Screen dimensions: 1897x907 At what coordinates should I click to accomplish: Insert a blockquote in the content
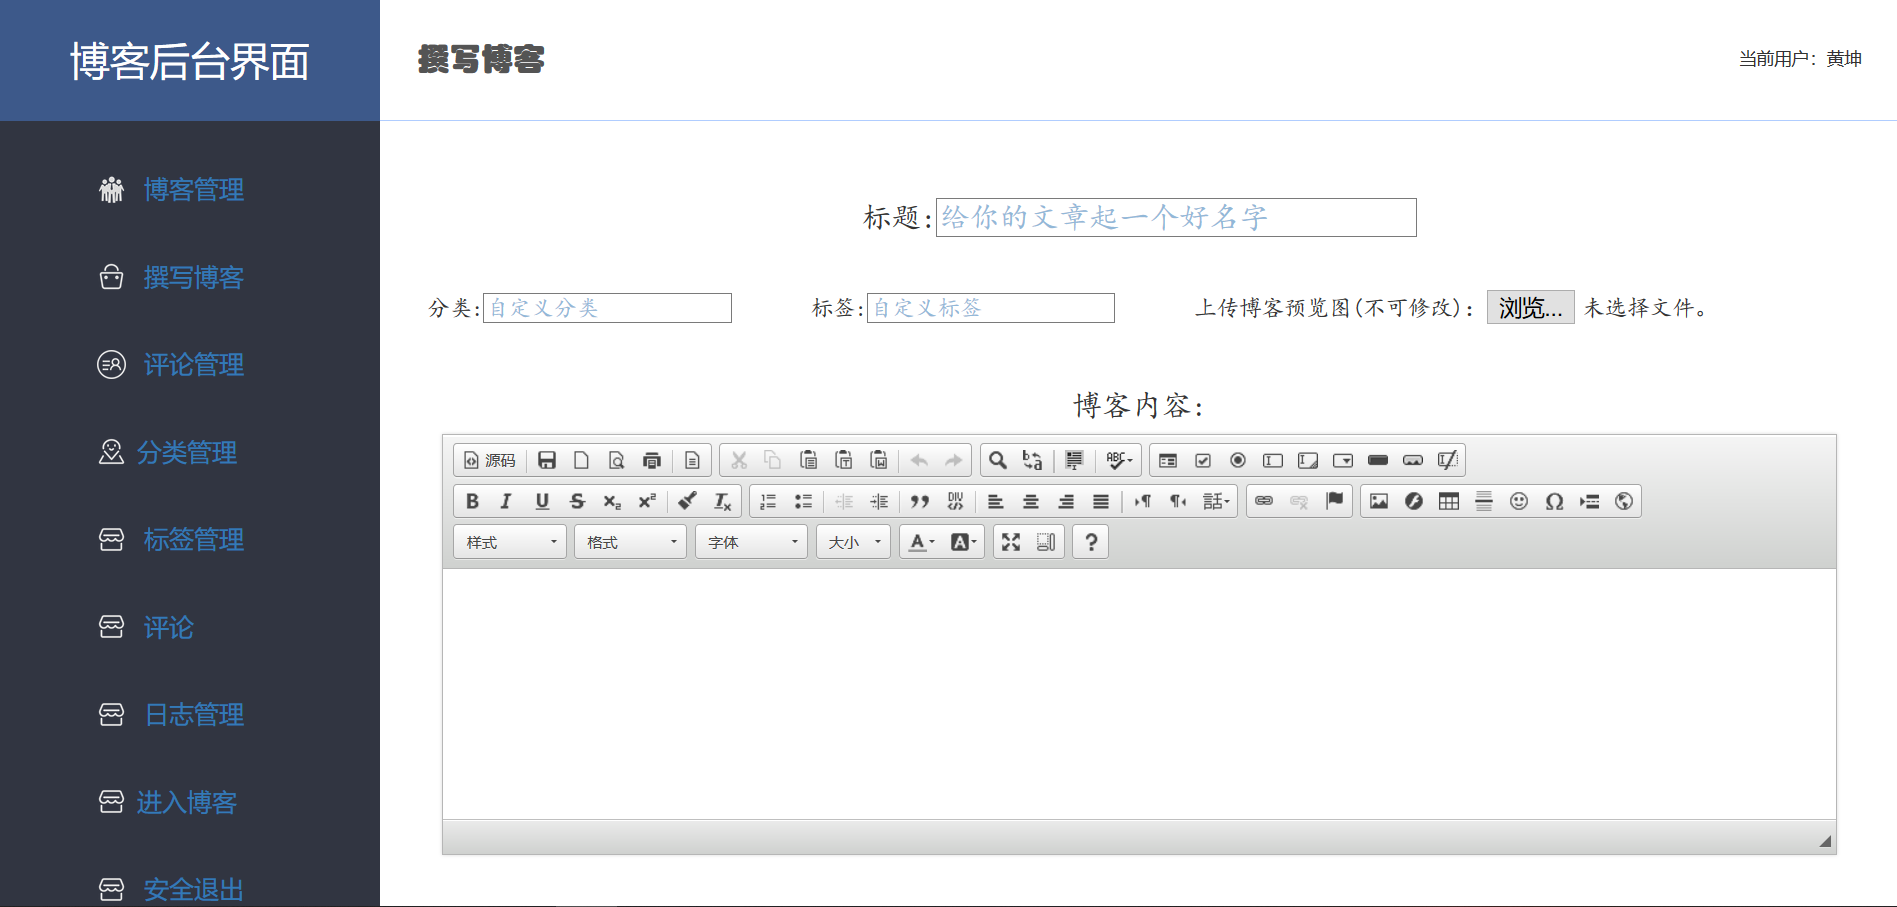(920, 501)
